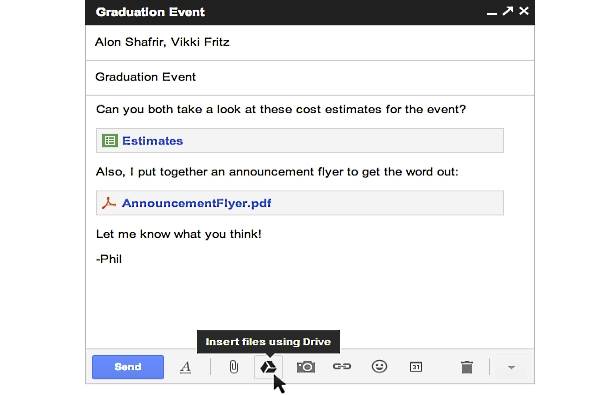Open the AnnouncementFlyer.pdf attachment link
The width and height of the screenshot is (610, 395).
pos(196,203)
